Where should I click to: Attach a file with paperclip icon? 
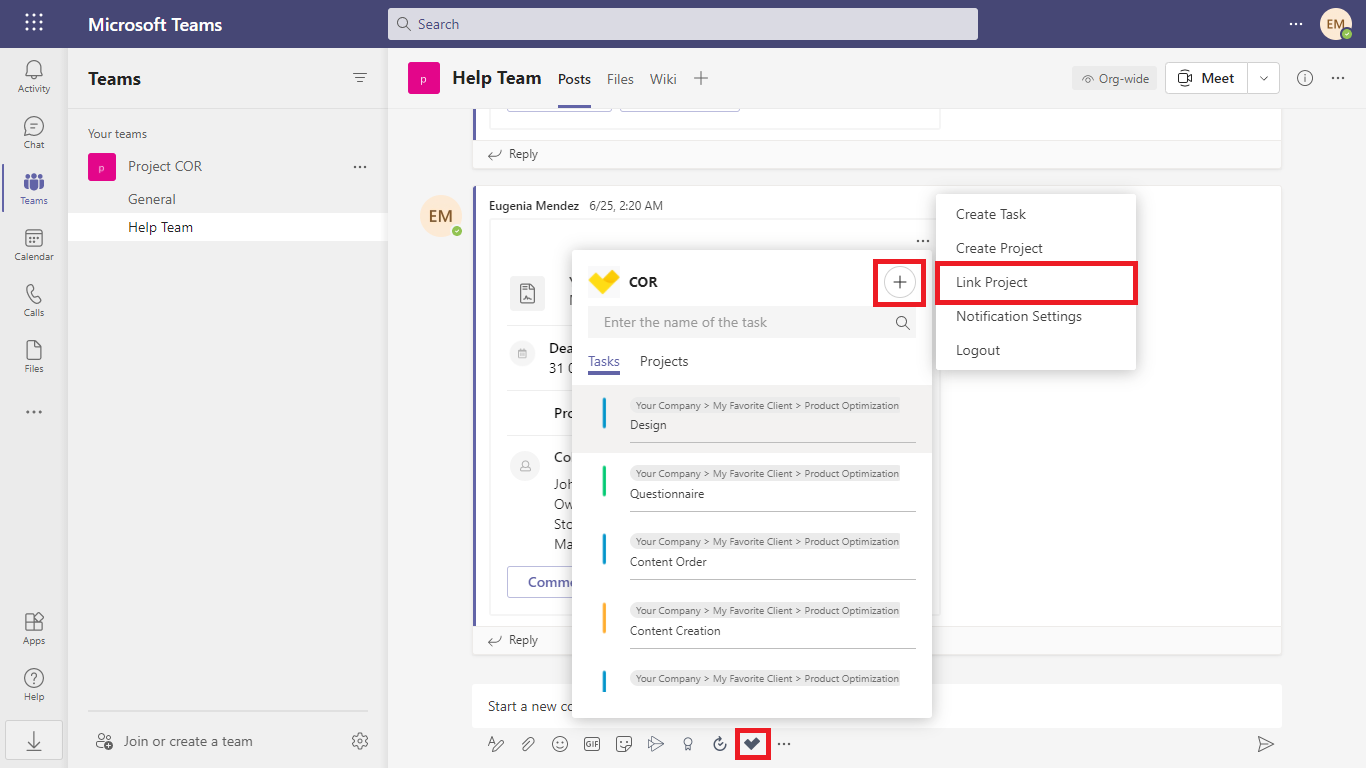[527, 744]
